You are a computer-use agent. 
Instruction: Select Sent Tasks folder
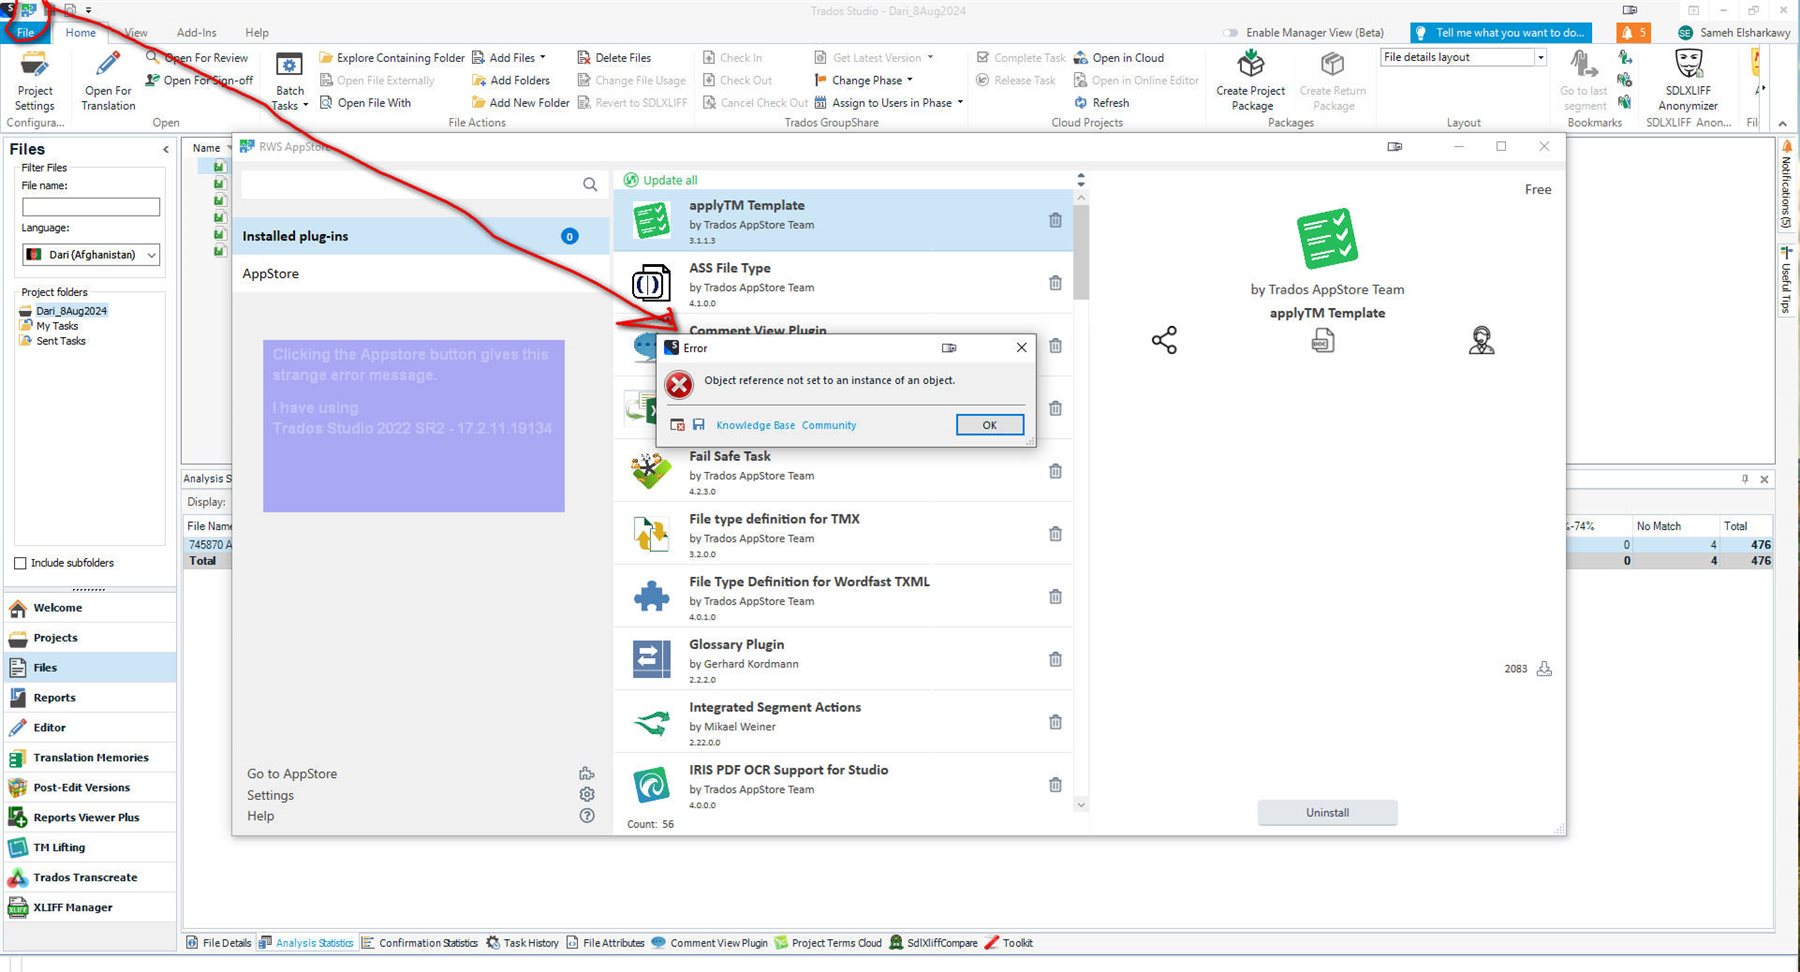point(60,341)
